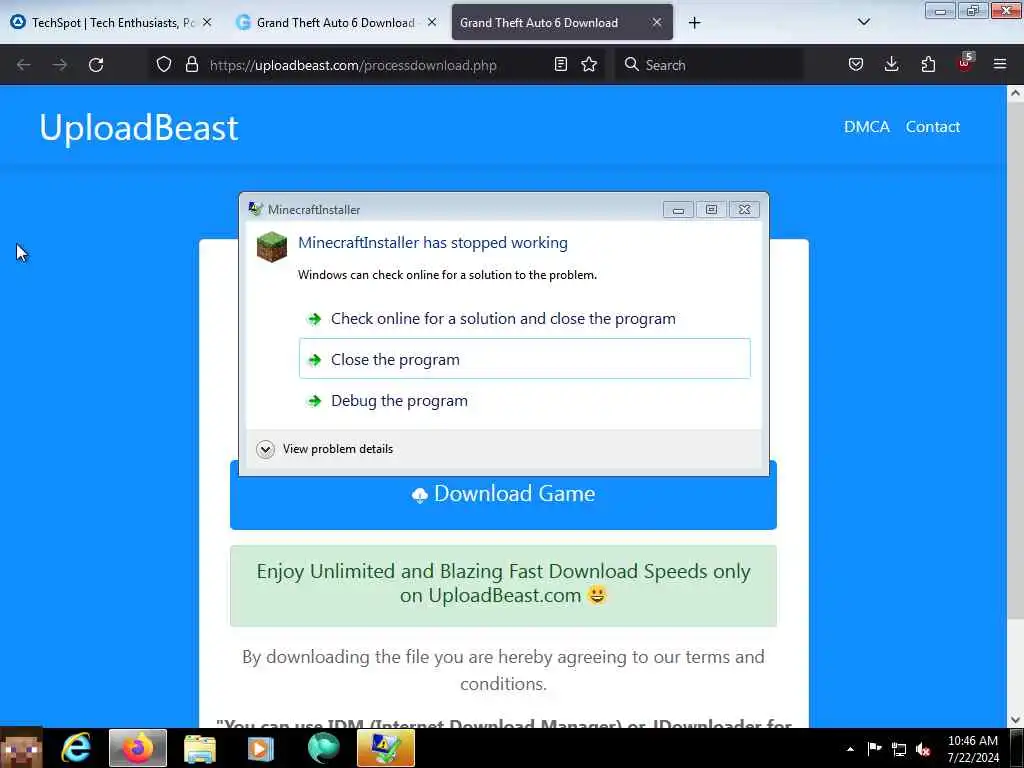Click the site security padlock icon
This screenshot has height=768, width=1024.
coord(191,64)
